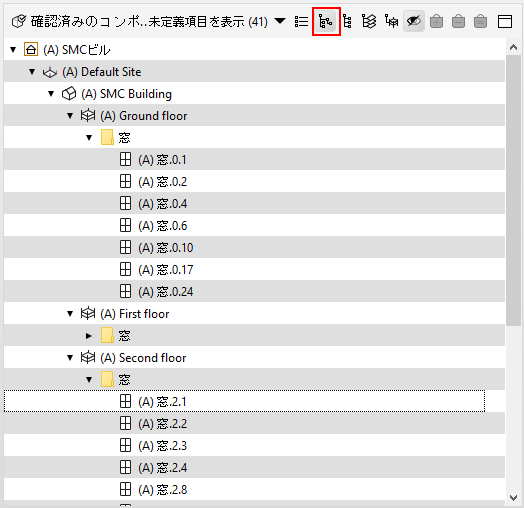Click the basket add (plus) icon
This screenshot has width=524, height=508.
(x=436, y=22)
